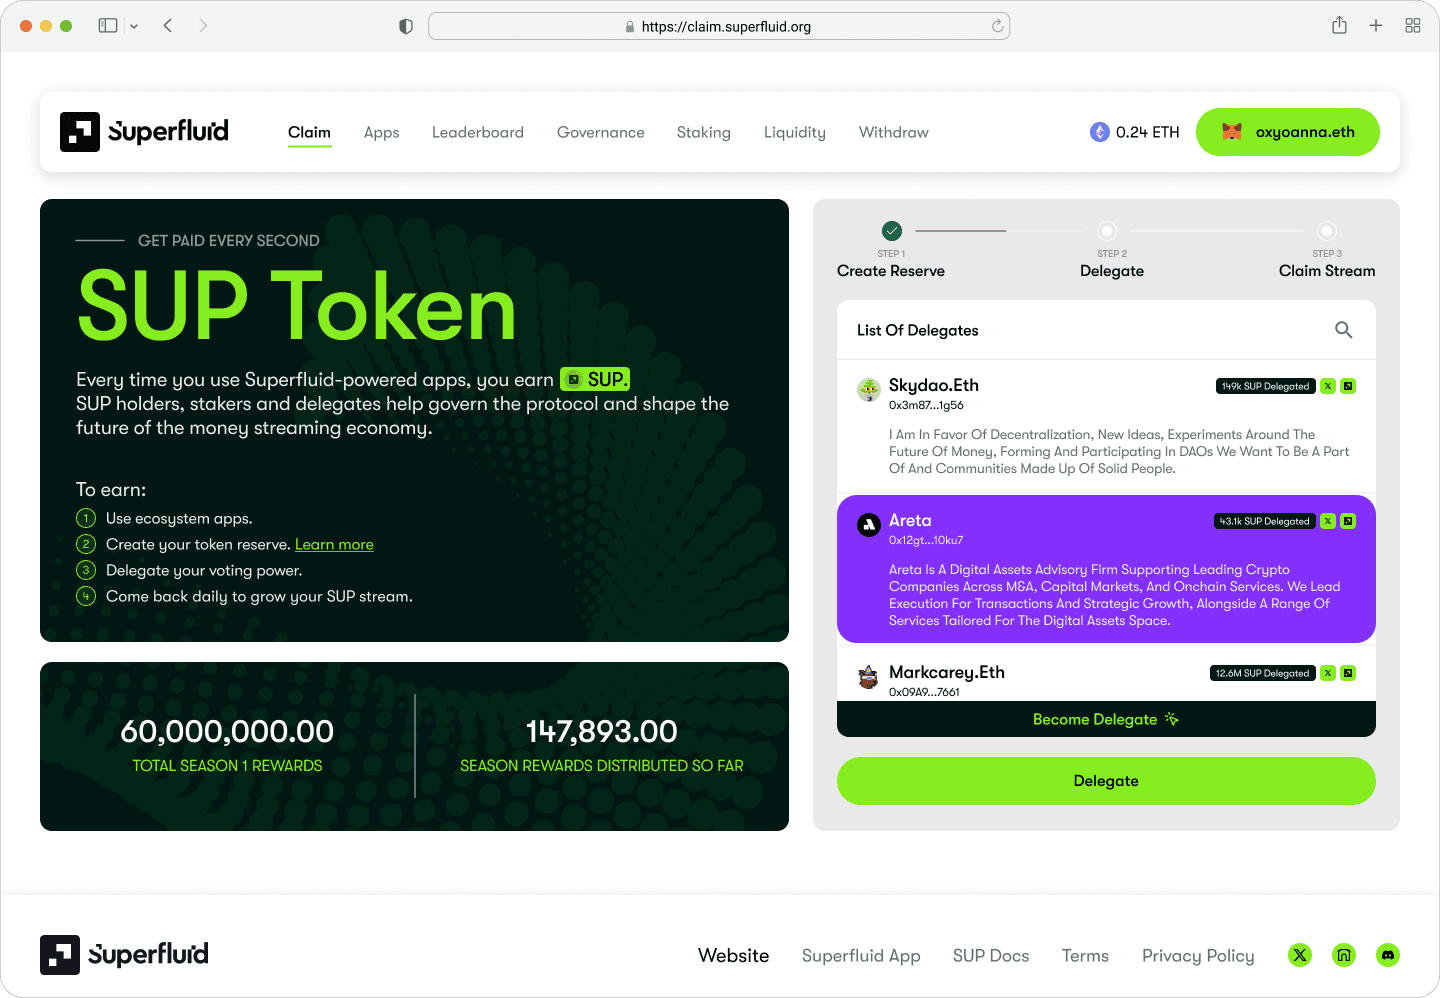Image resolution: width=1440 pixels, height=998 pixels.
Task: Click the 147,893.00 distributed rewards value
Action: [602, 732]
